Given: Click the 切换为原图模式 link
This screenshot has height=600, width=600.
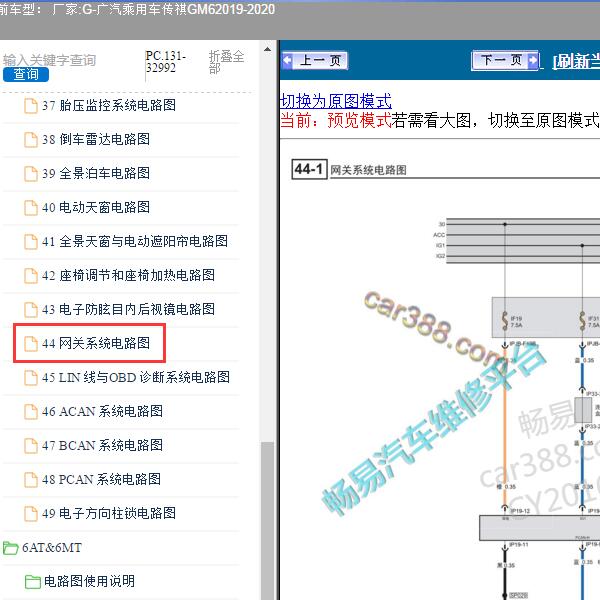Looking at the screenshot, I should [336, 101].
